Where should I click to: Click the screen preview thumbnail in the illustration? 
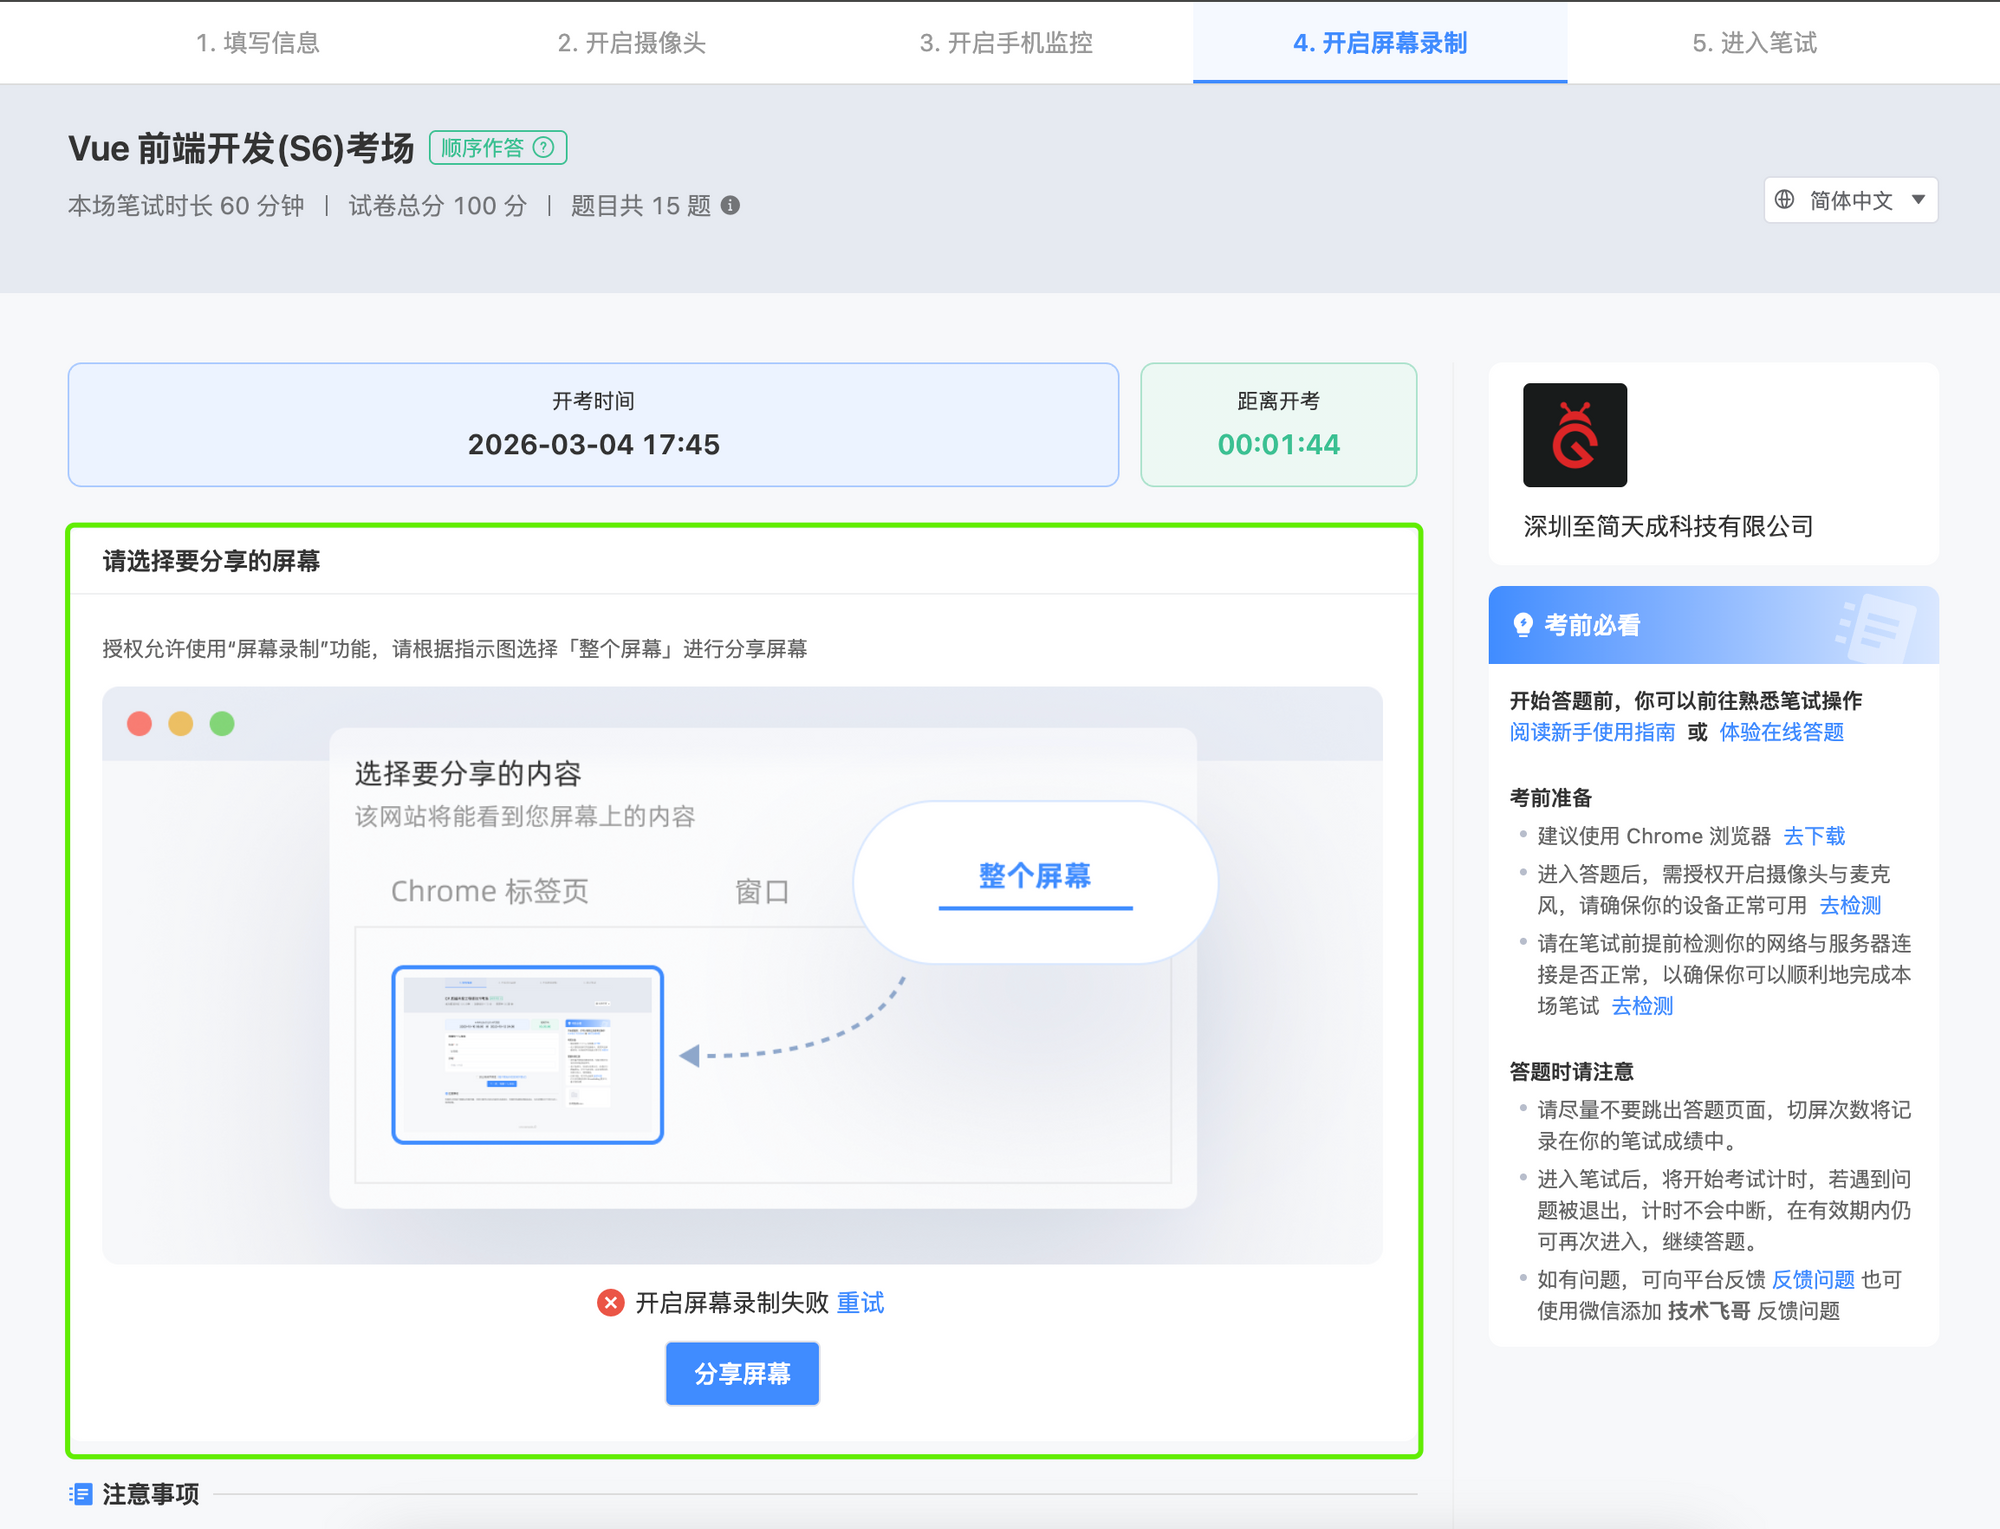528,1054
